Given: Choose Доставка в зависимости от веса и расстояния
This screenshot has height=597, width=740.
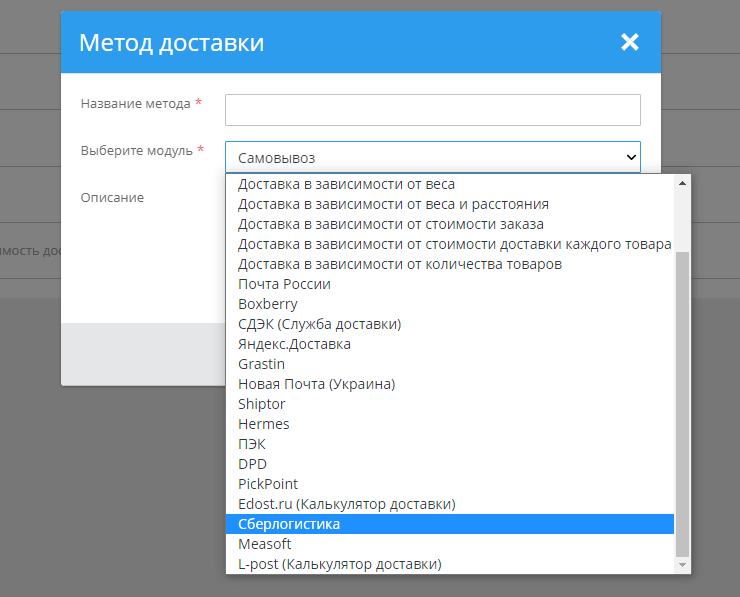Looking at the screenshot, I should pyautogui.click(x=393, y=204).
